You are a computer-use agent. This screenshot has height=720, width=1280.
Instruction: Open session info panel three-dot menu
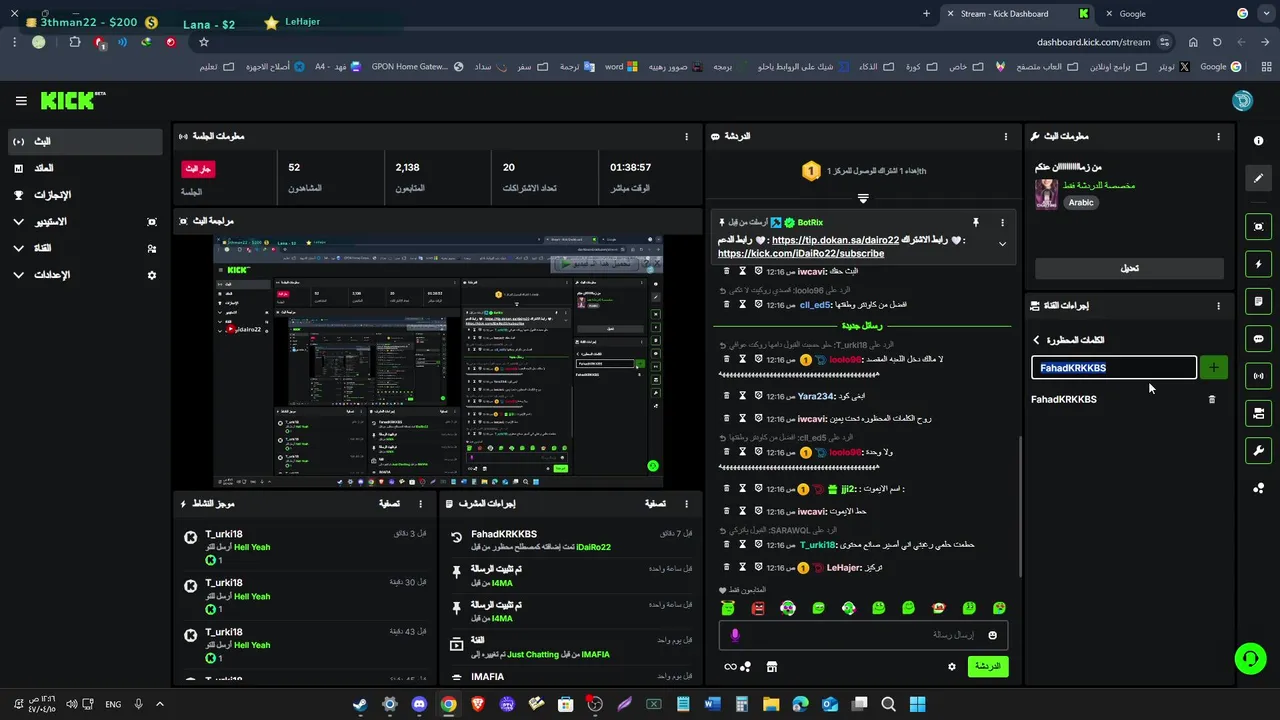click(686, 136)
